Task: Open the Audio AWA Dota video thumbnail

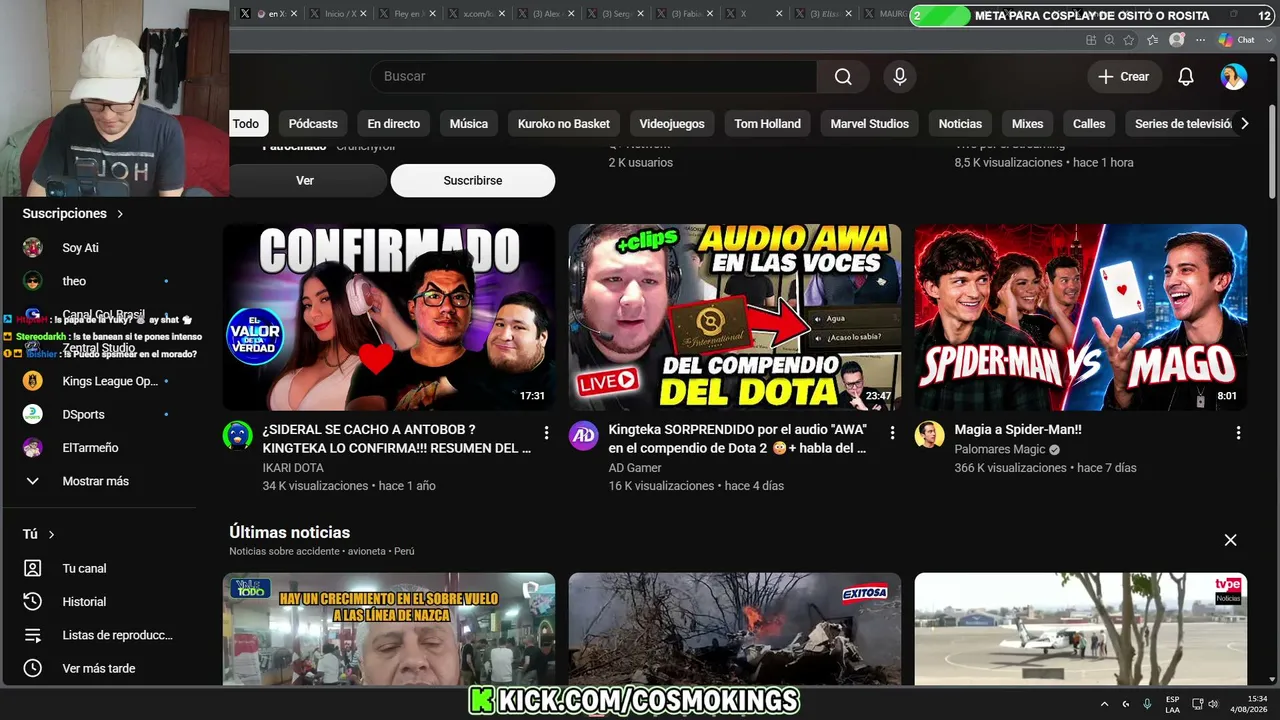Action: click(x=735, y=317)
